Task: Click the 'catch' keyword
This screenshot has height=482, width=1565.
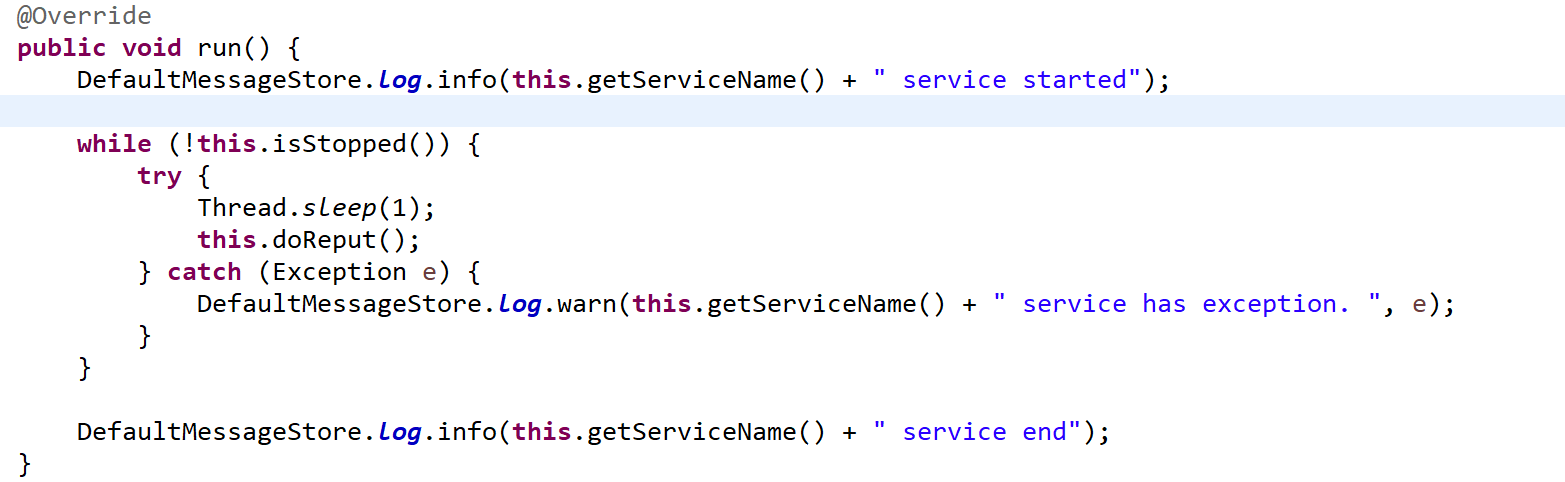Action: pos(205,272)
